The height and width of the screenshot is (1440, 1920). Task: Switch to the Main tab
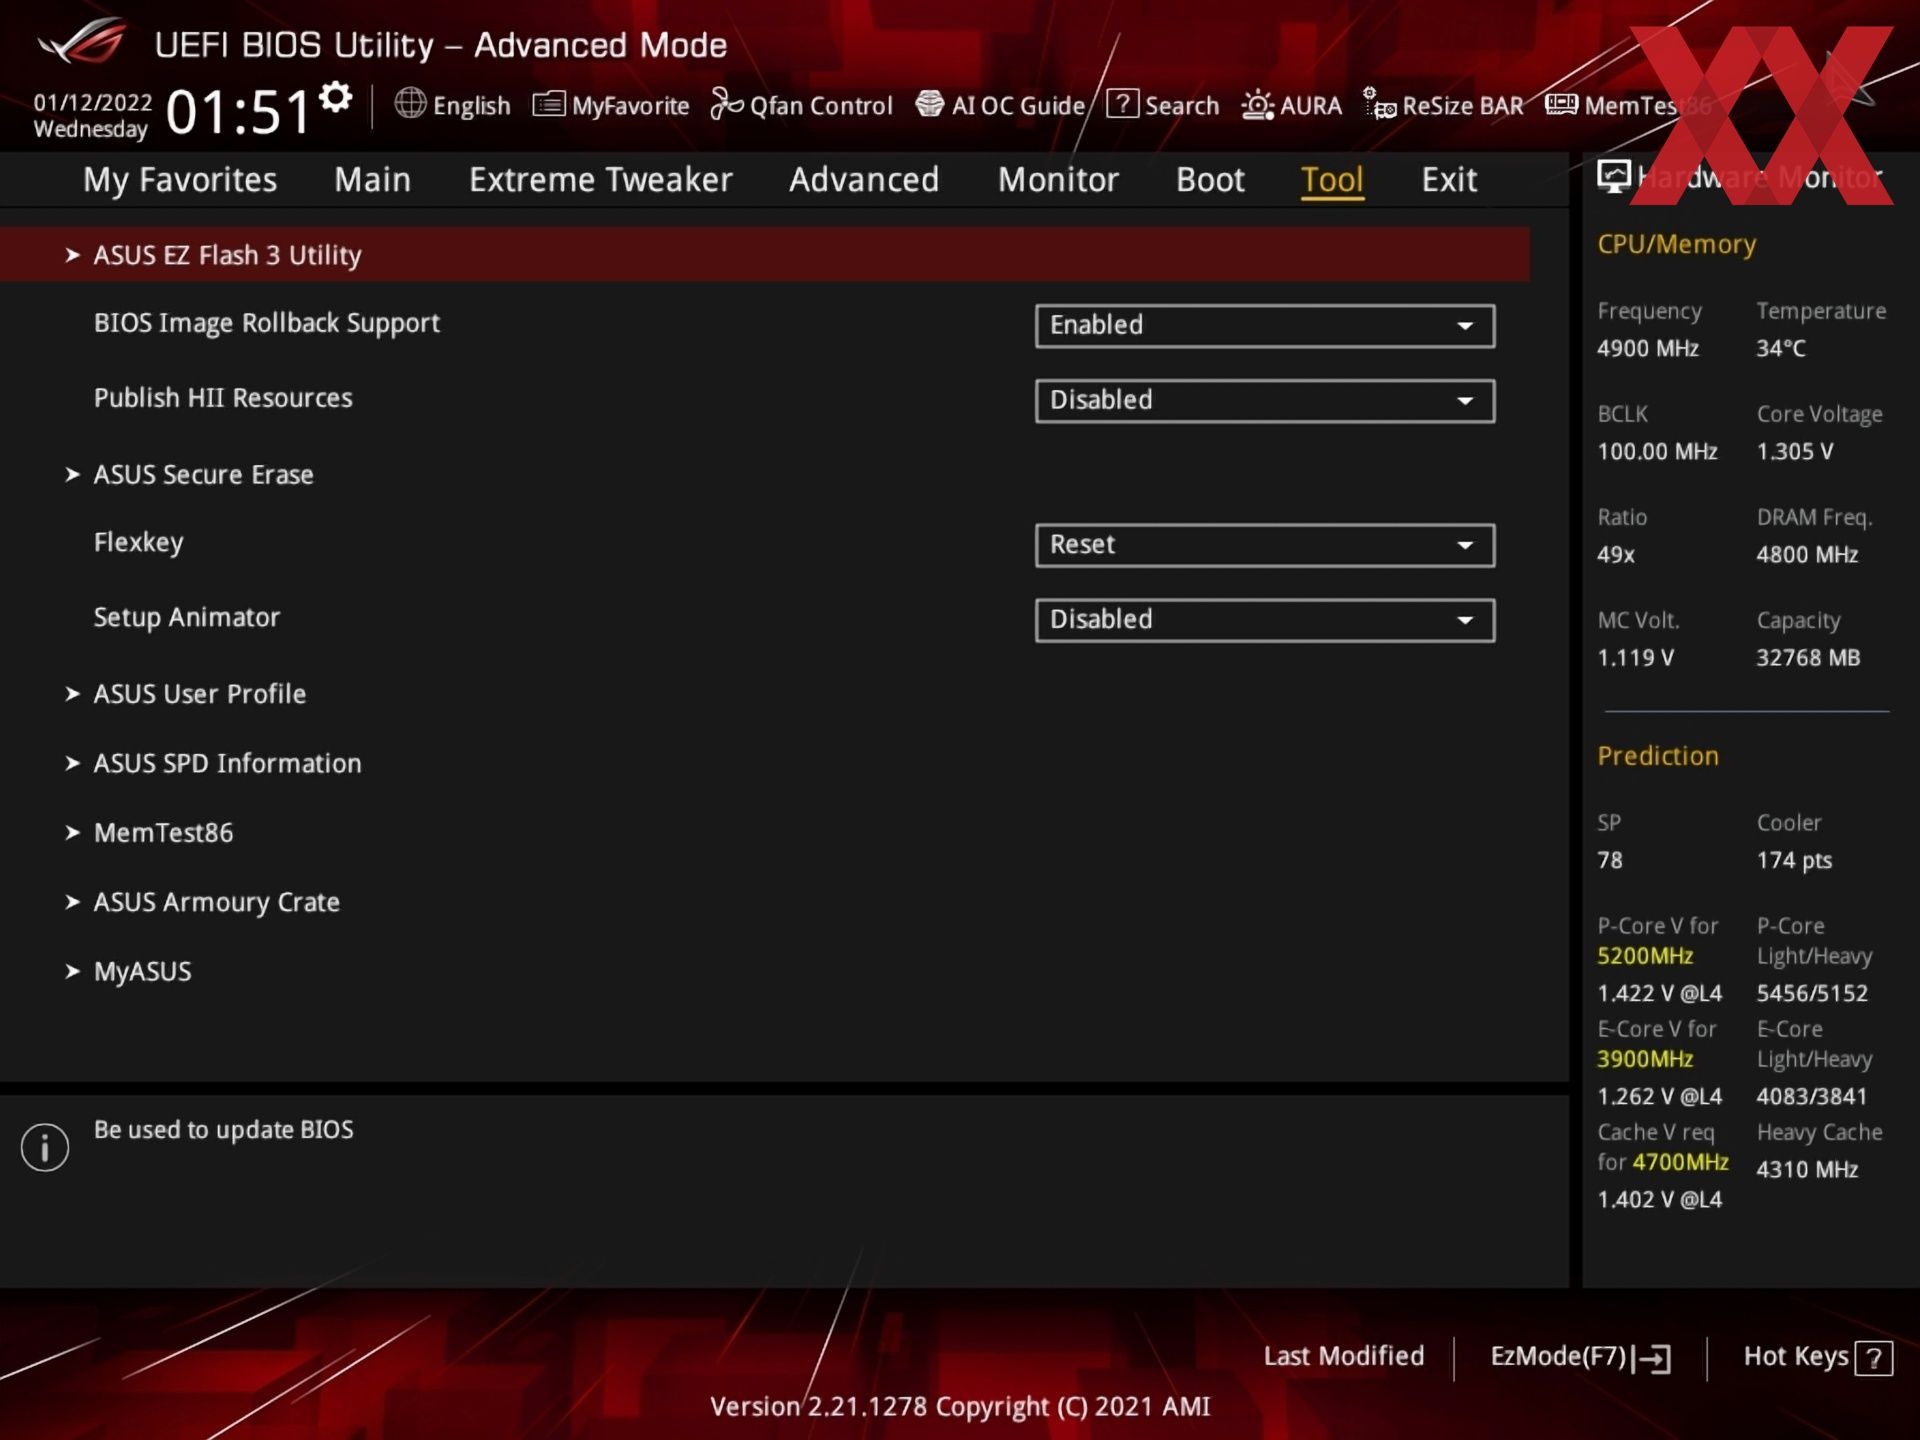click(372, 180)
